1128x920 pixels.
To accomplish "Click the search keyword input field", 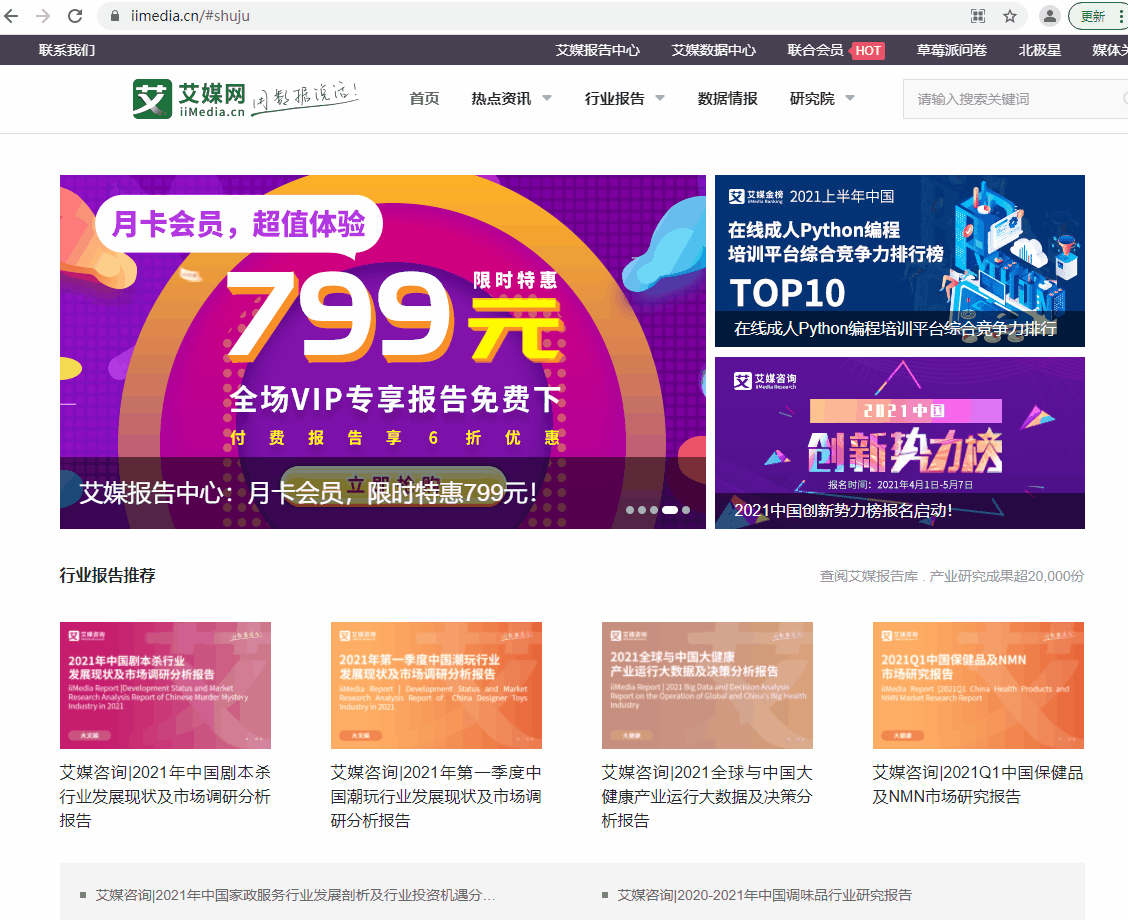I will 1014,99.
